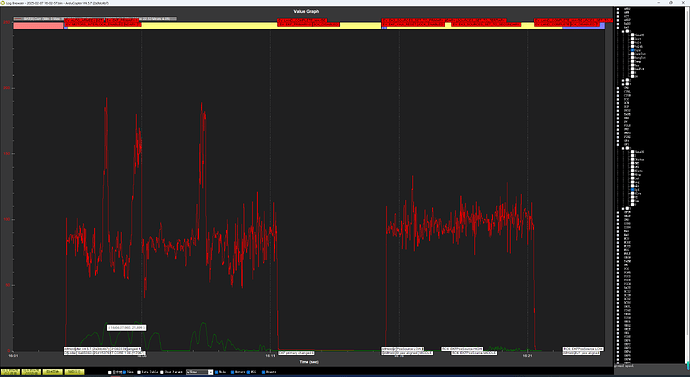Click the Log Browser app icon in title bar
The image size is (690, 377).
coord(3,3)
